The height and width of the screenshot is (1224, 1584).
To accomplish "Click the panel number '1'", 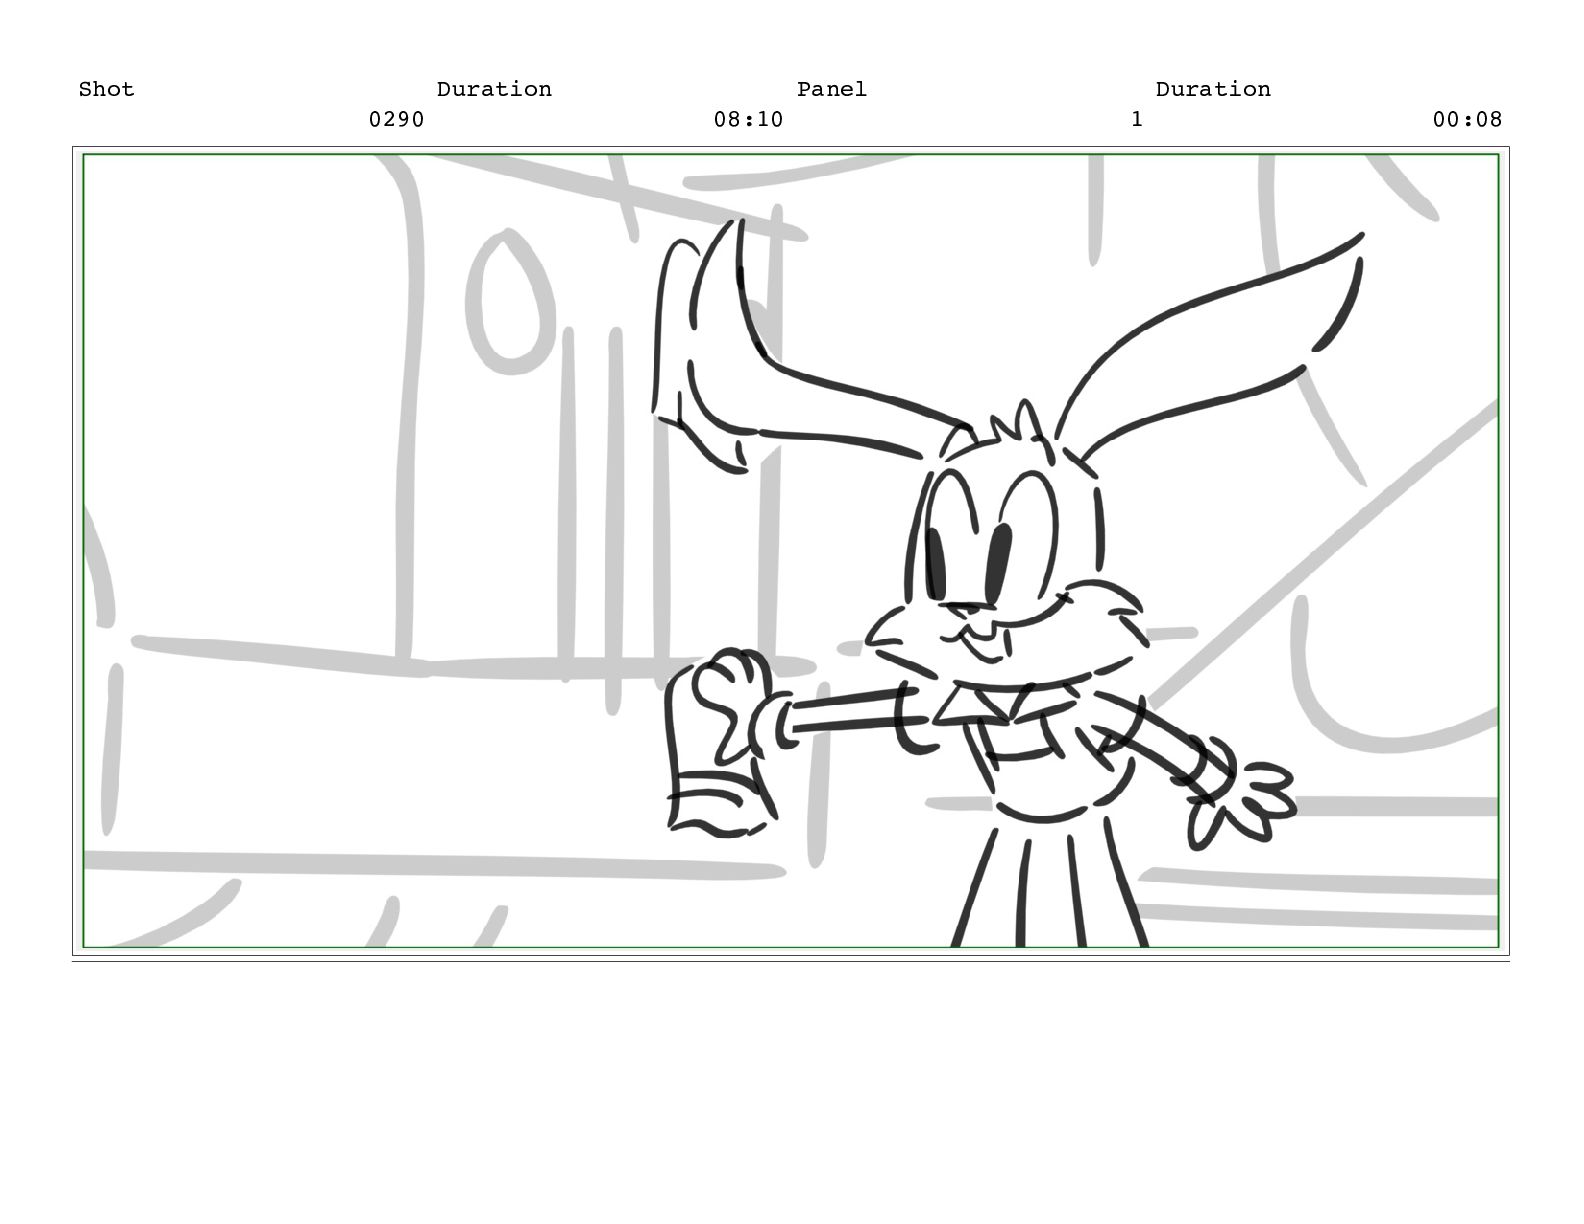I will pyautogui.click(x=1137, y=119).
